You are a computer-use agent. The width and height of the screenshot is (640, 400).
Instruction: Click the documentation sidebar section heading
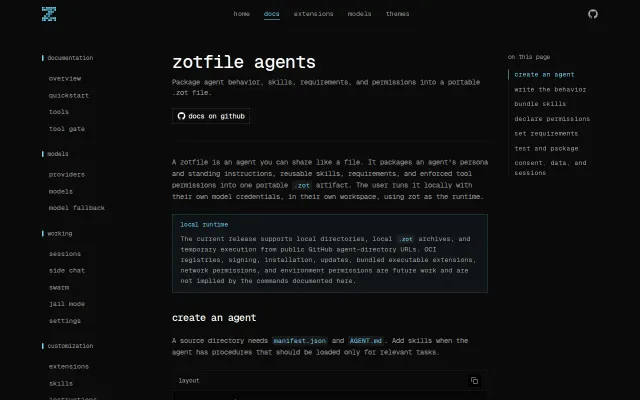(70, 58)
